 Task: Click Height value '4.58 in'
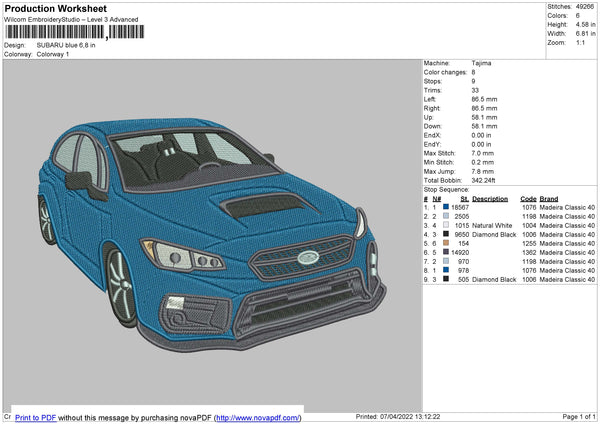585,24
